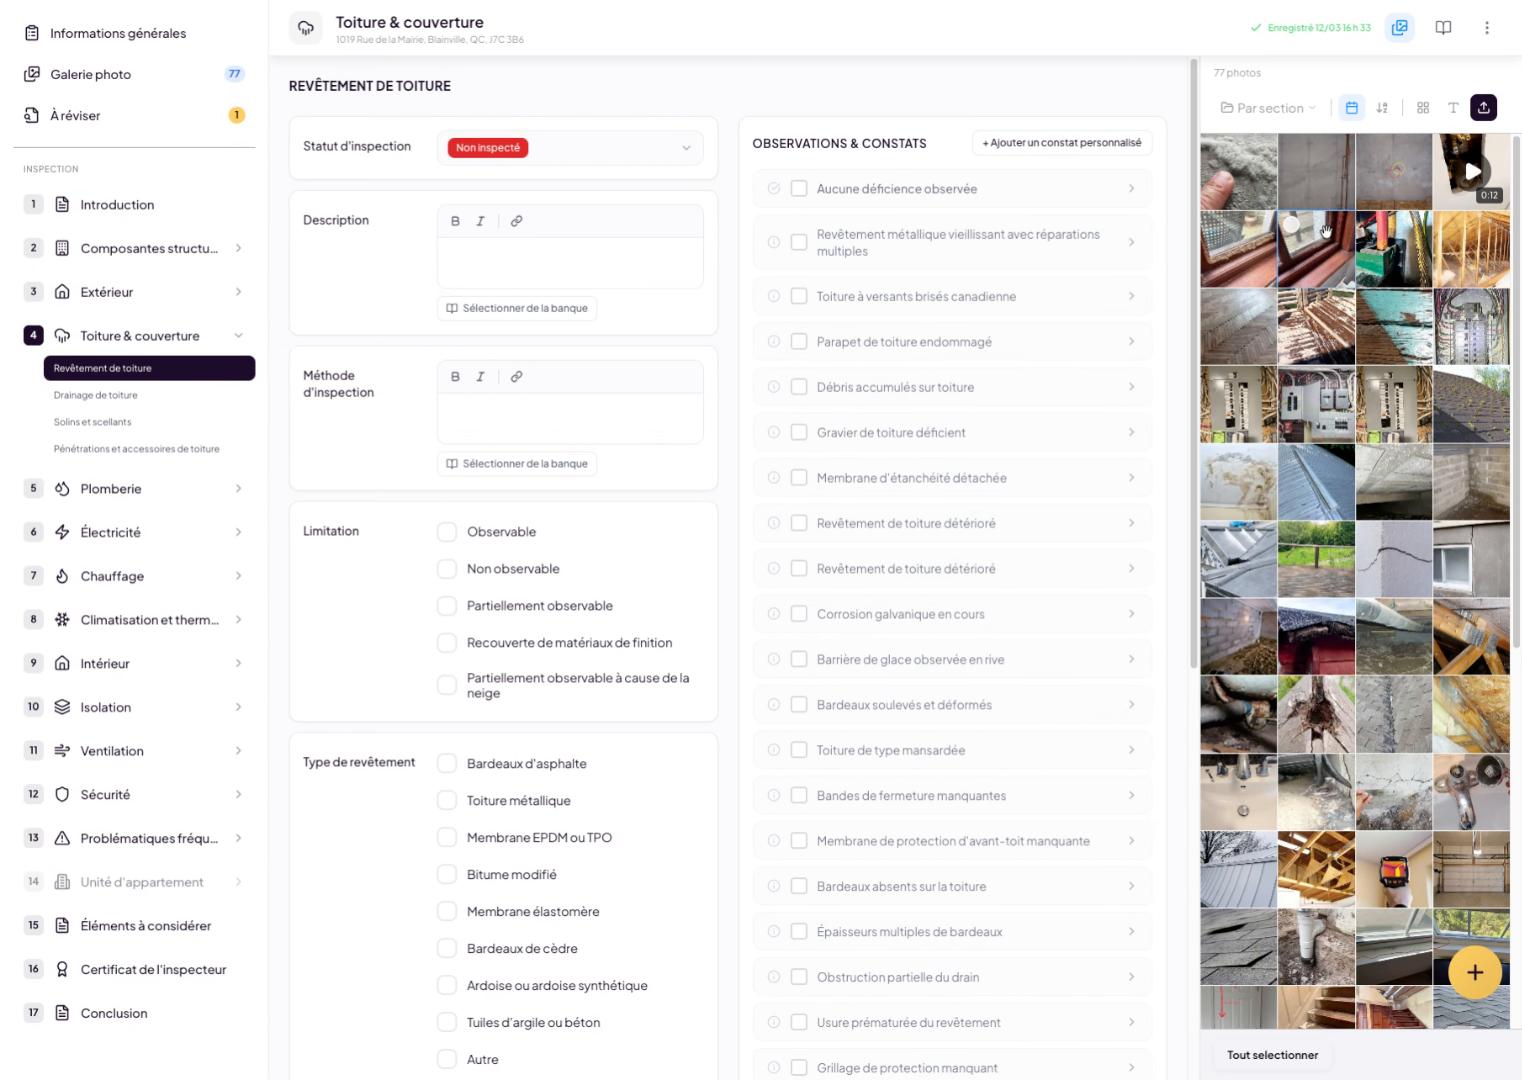Expand Bardeaux soulevés et déformés row chevron

click(1131, 705)
